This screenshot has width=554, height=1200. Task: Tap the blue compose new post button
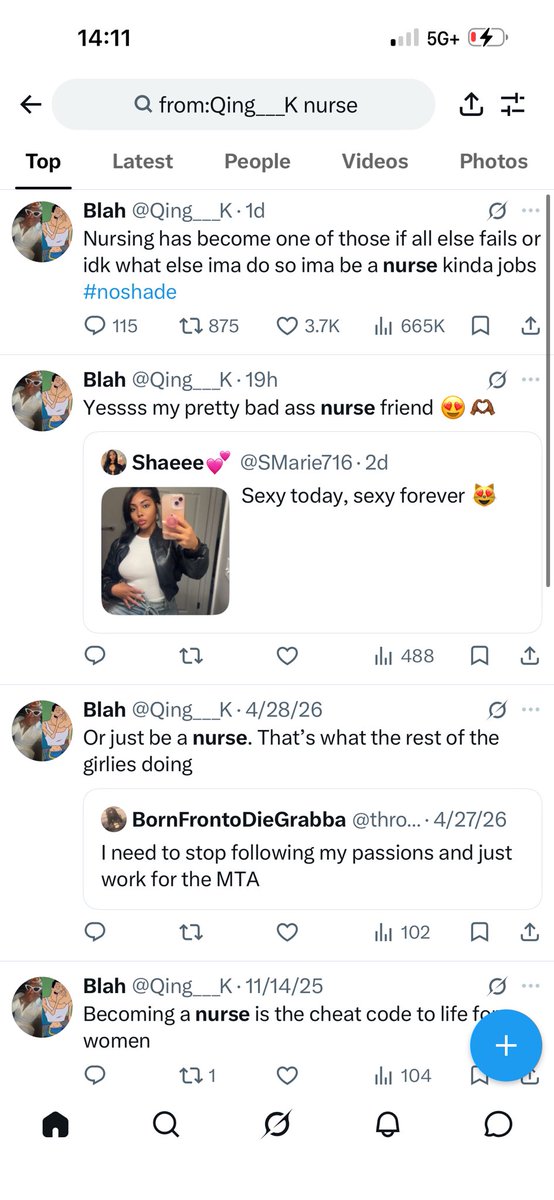(x=506, y=1046)
